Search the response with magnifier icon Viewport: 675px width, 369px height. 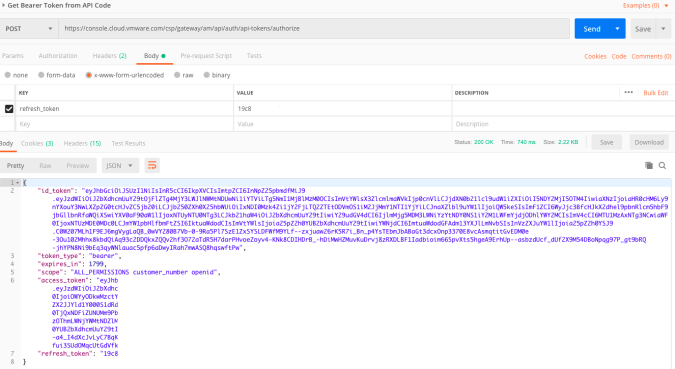[x=663, y=165]
